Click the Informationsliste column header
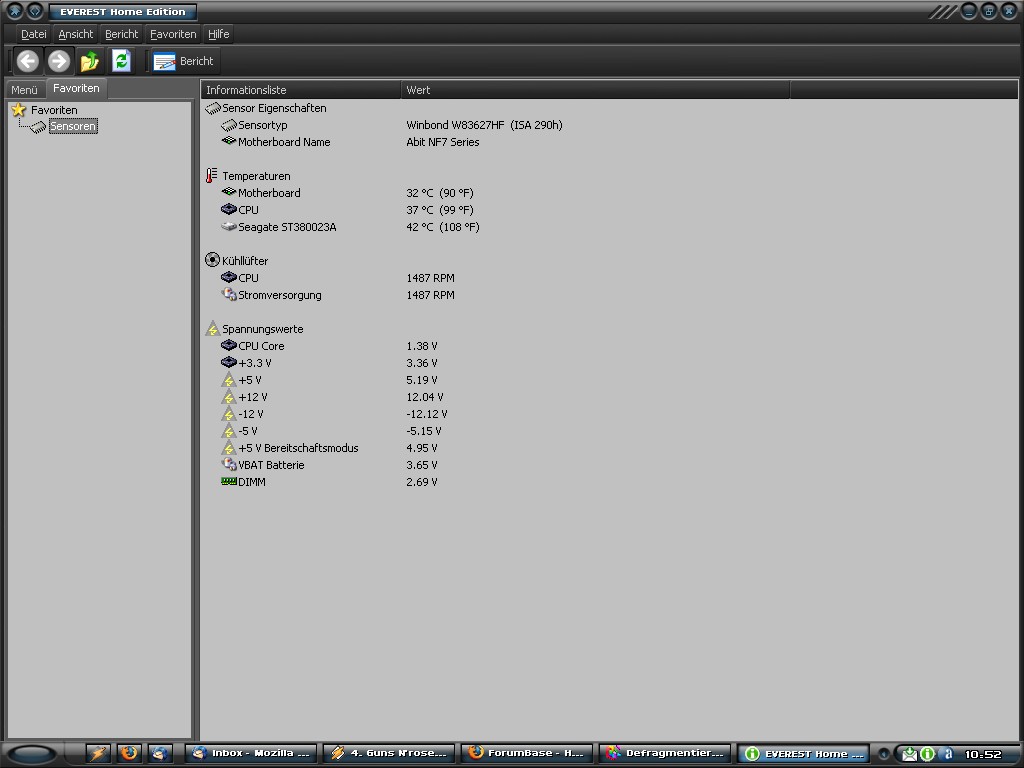This screenshot has height=768, width=1024. [x=300, y=90]
